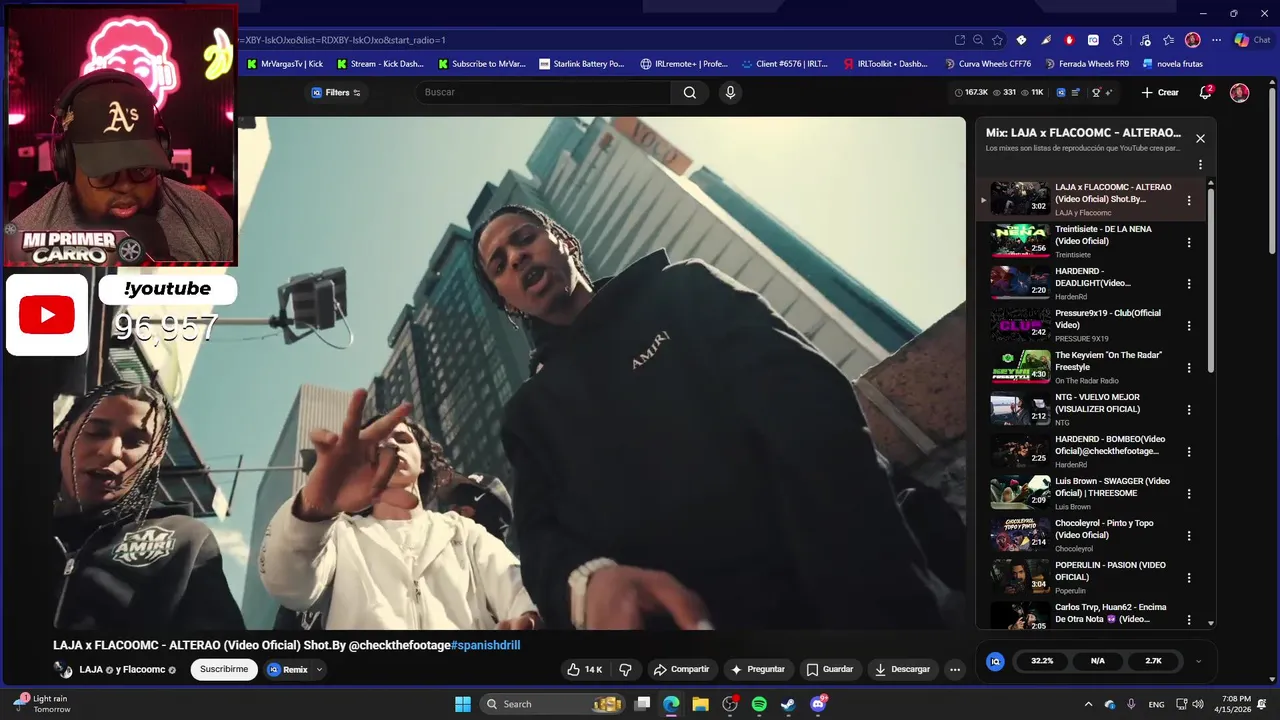
Task: Focus the Buscar search field
Action: tap(544, 92)
